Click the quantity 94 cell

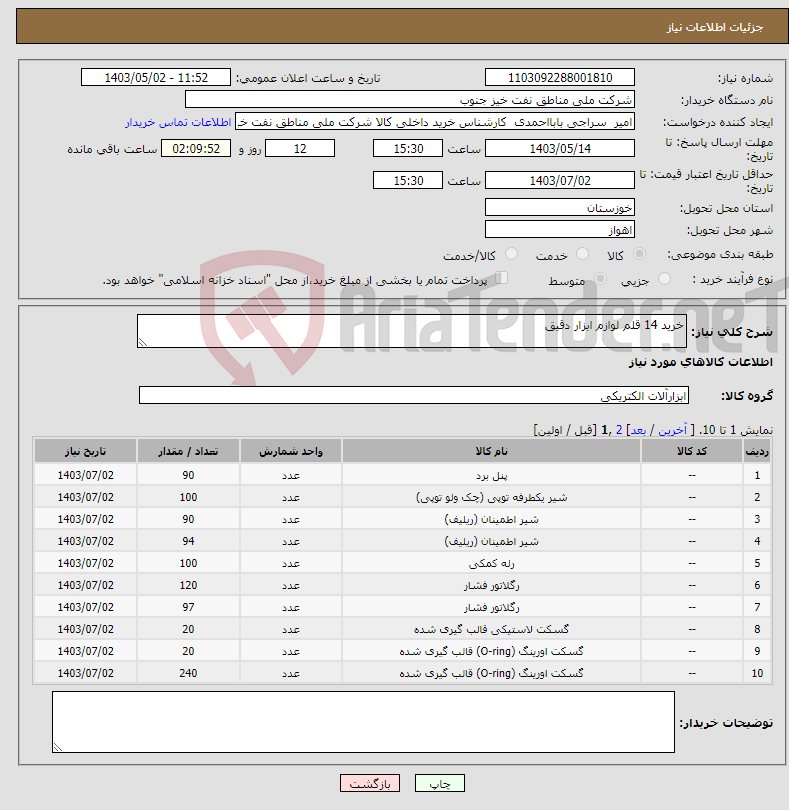[x=188, y=541]
